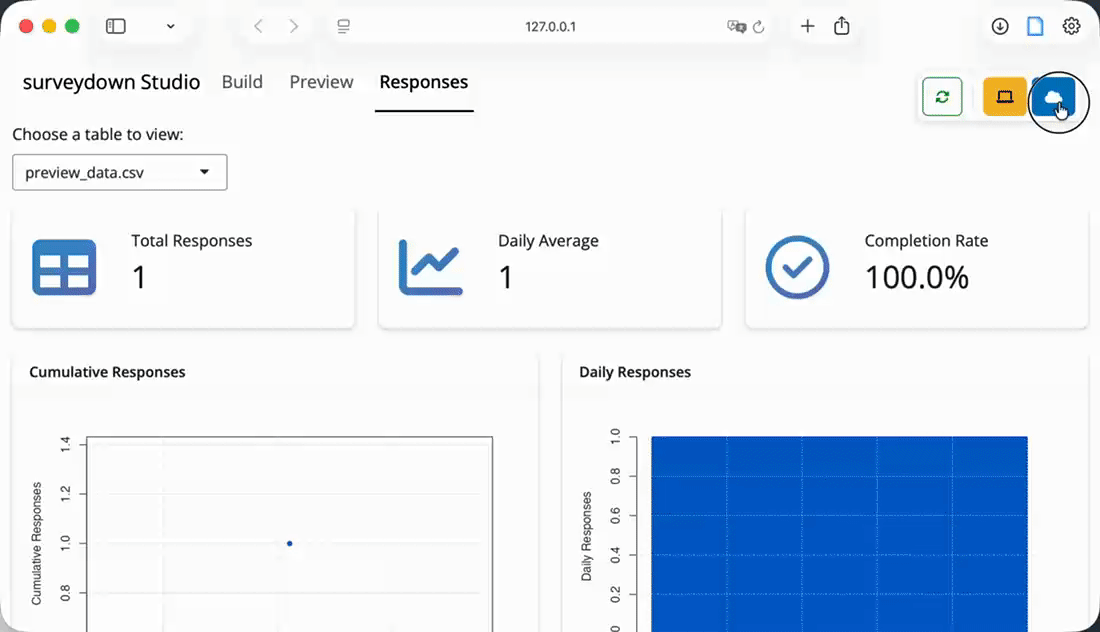Go to the Build tab

[x=242, y=82]
